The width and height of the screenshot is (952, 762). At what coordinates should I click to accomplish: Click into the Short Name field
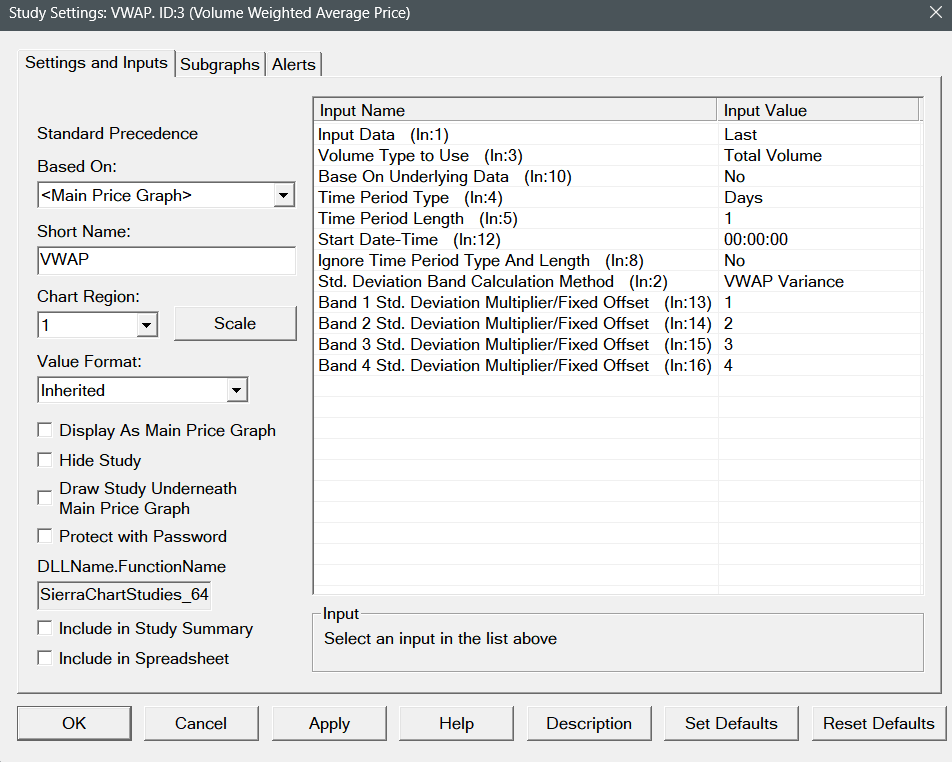click(166, 261)
